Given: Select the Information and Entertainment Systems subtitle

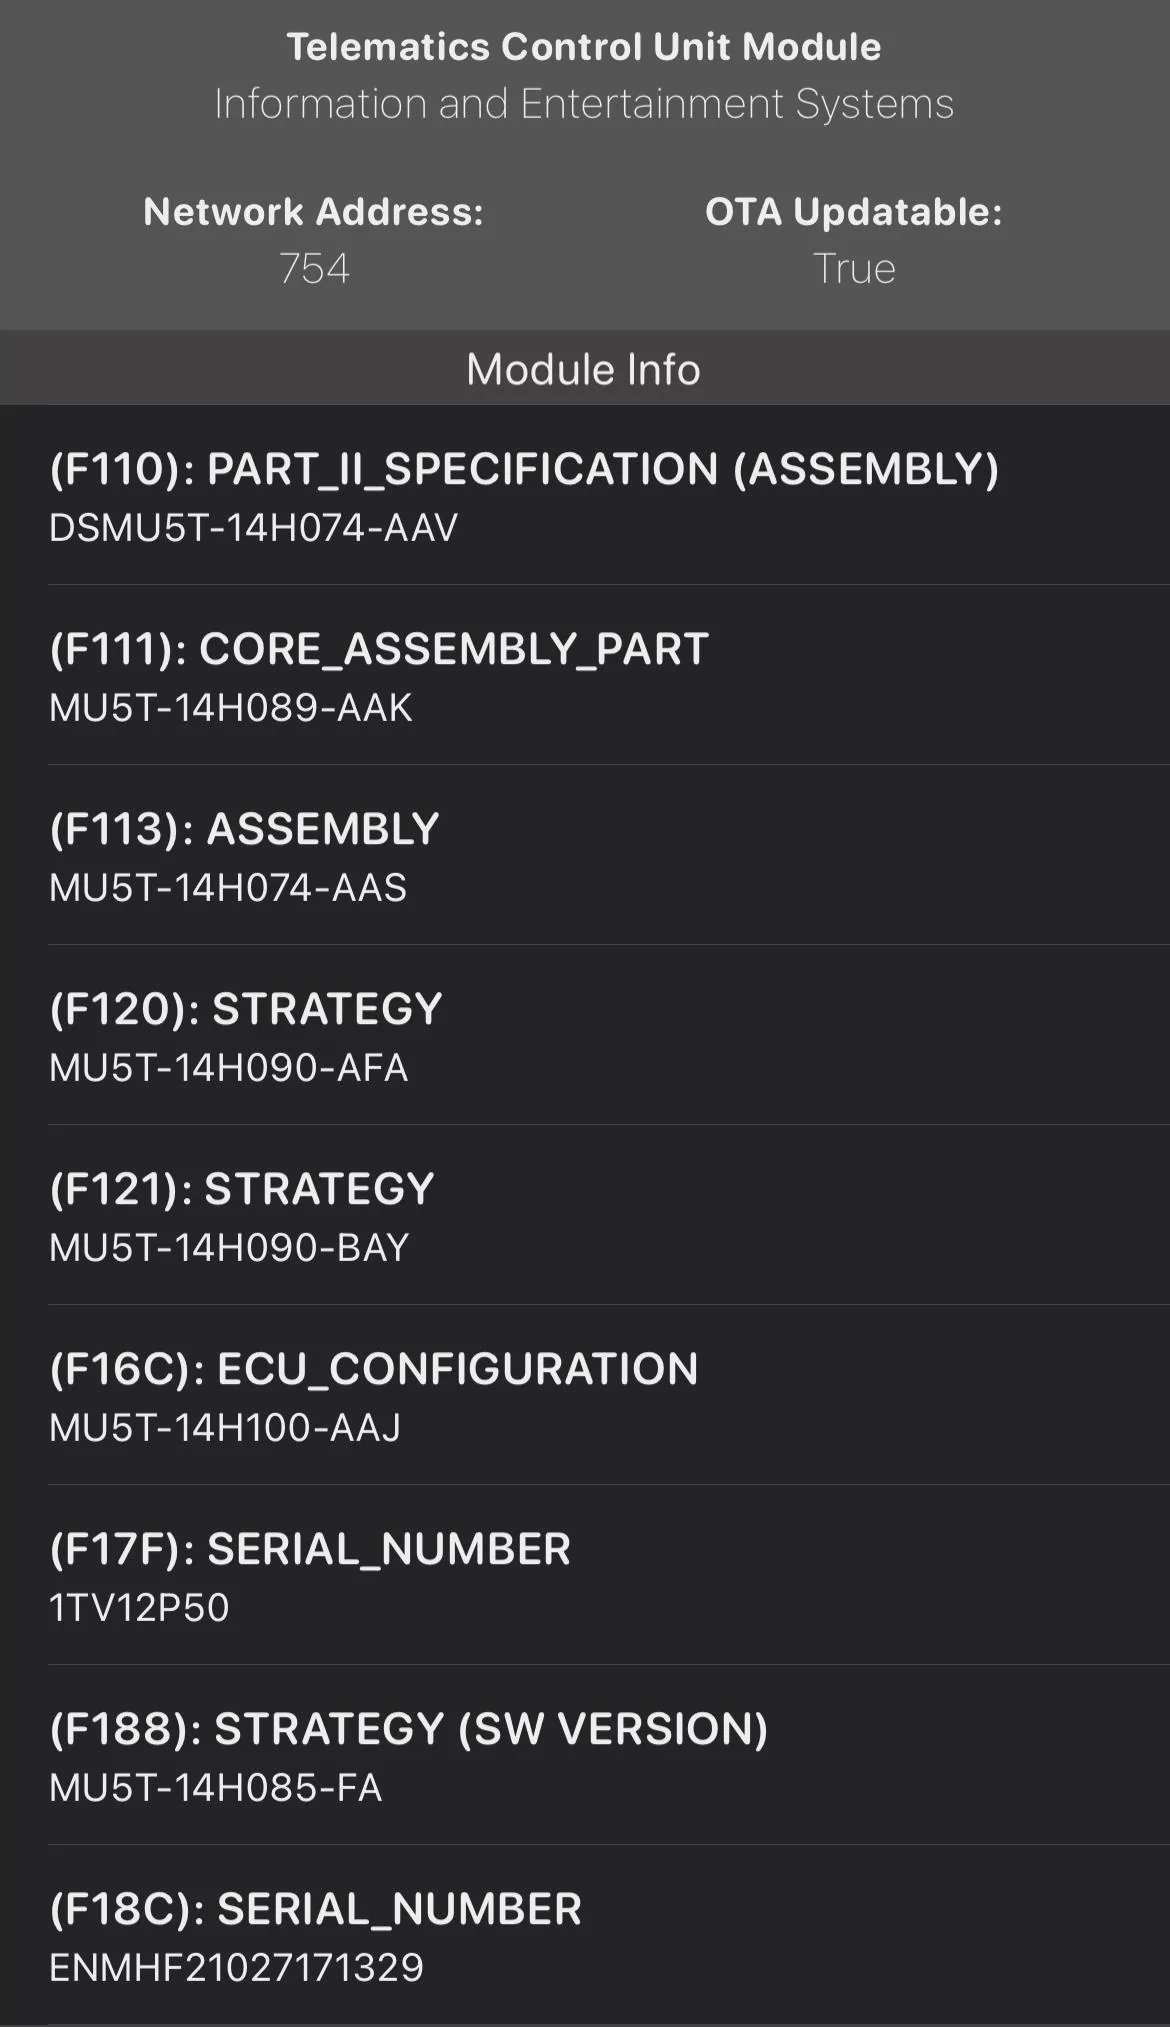Looking at the screenshot, I should pyautogui.click(x=584, y=104).
